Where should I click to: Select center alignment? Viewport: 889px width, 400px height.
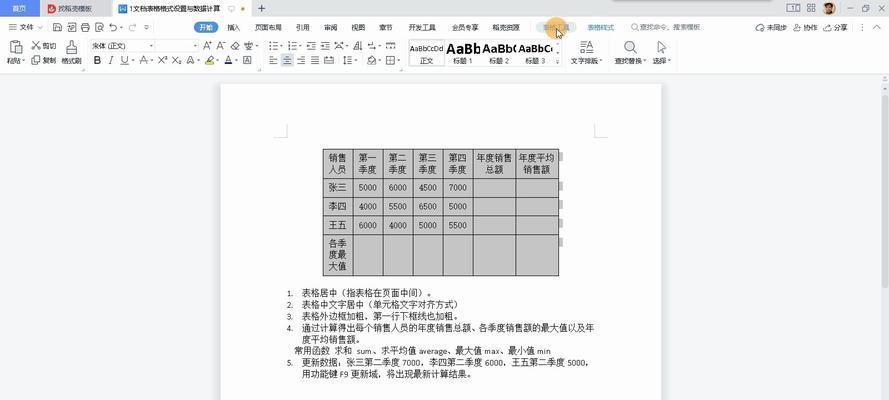[287, 61]
